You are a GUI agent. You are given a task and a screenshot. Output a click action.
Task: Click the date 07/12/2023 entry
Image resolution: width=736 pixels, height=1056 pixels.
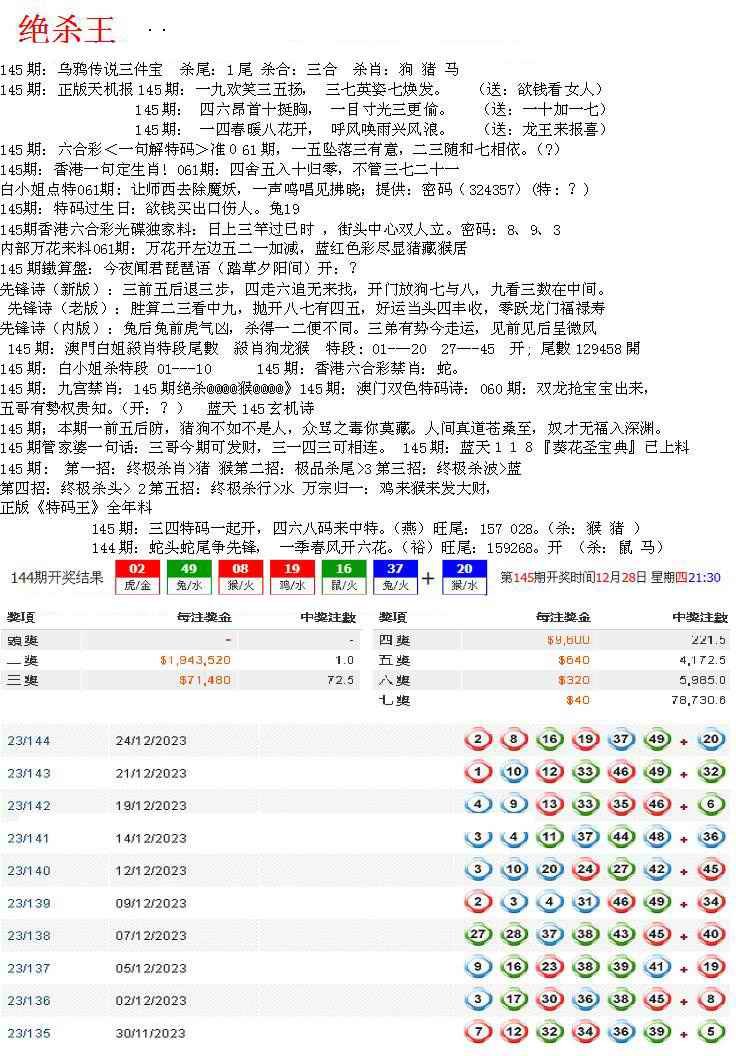[x=151, y=936]
